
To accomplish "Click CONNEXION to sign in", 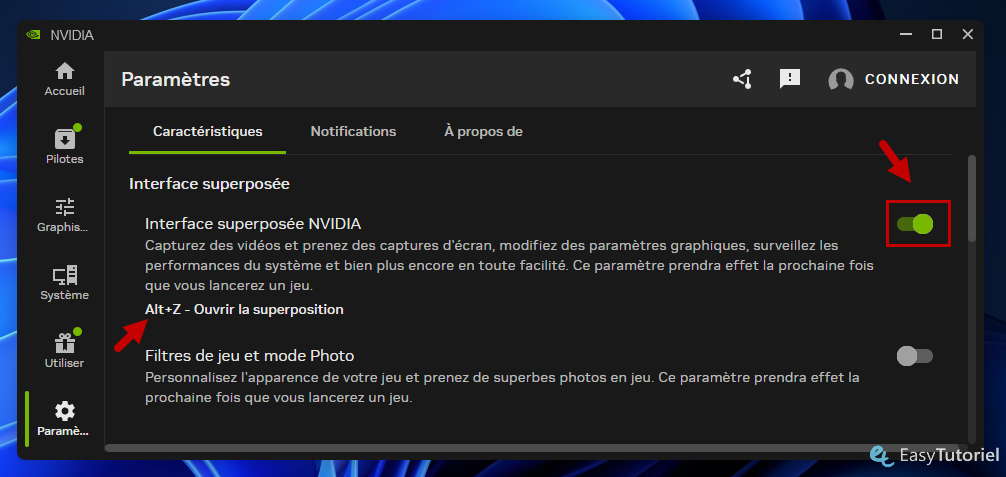I will 912,79.
